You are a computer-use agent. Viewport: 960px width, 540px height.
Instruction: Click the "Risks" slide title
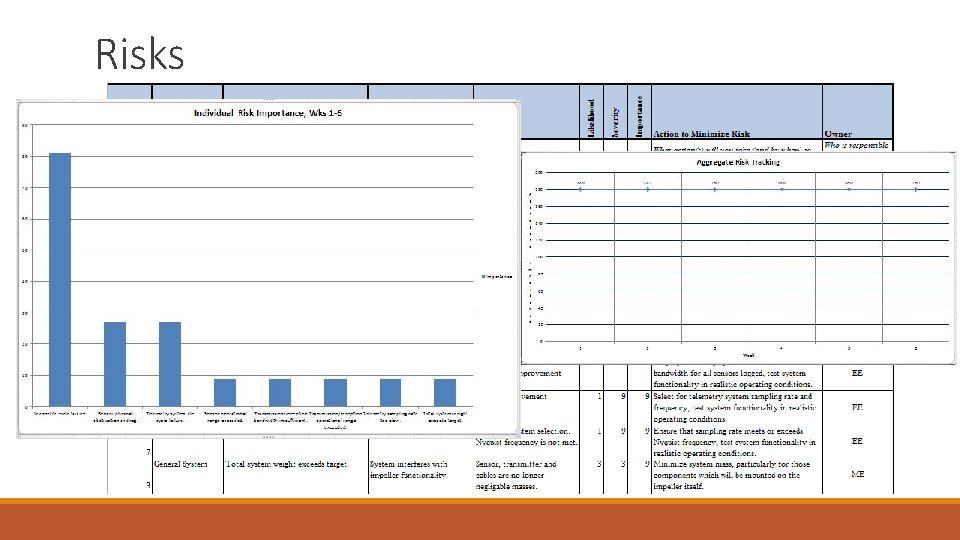[x=140, y=54]
